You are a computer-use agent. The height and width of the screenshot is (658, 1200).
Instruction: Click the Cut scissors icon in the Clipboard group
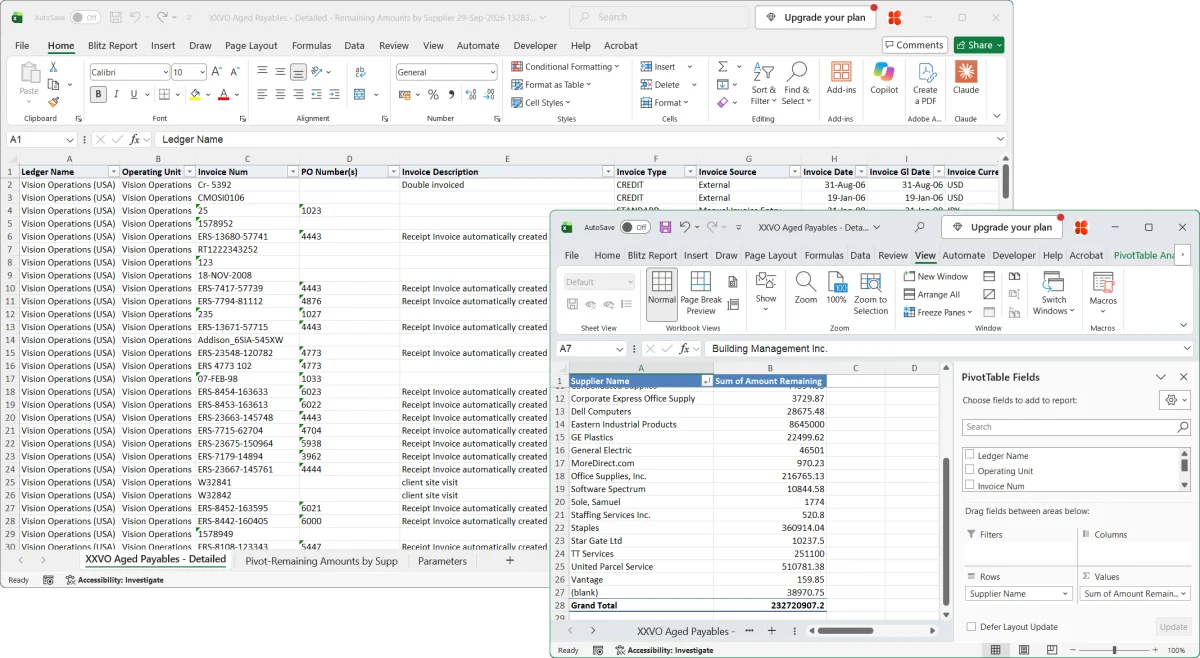pos(54,68)
